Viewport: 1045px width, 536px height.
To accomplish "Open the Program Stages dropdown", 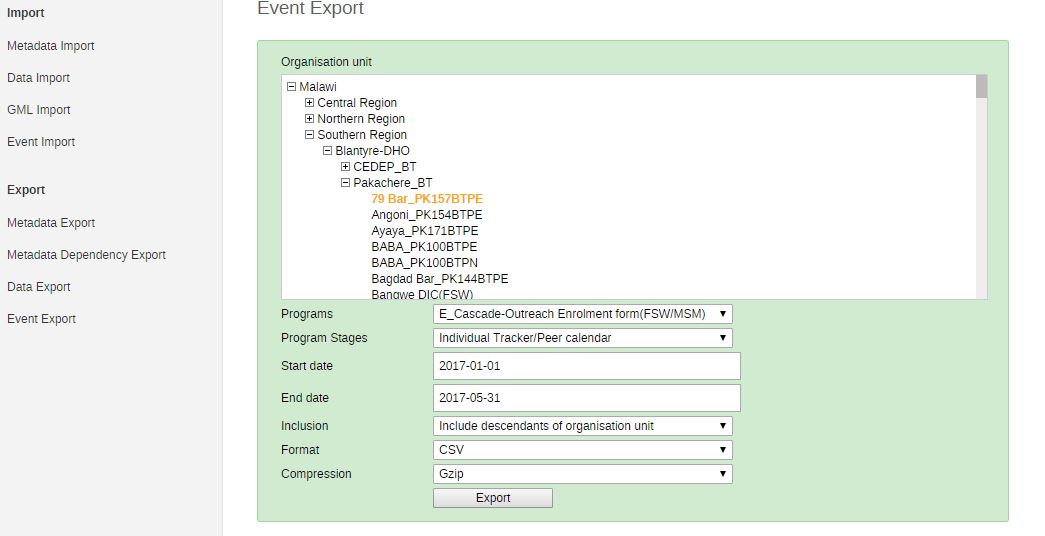I will (x=582, y=338).
